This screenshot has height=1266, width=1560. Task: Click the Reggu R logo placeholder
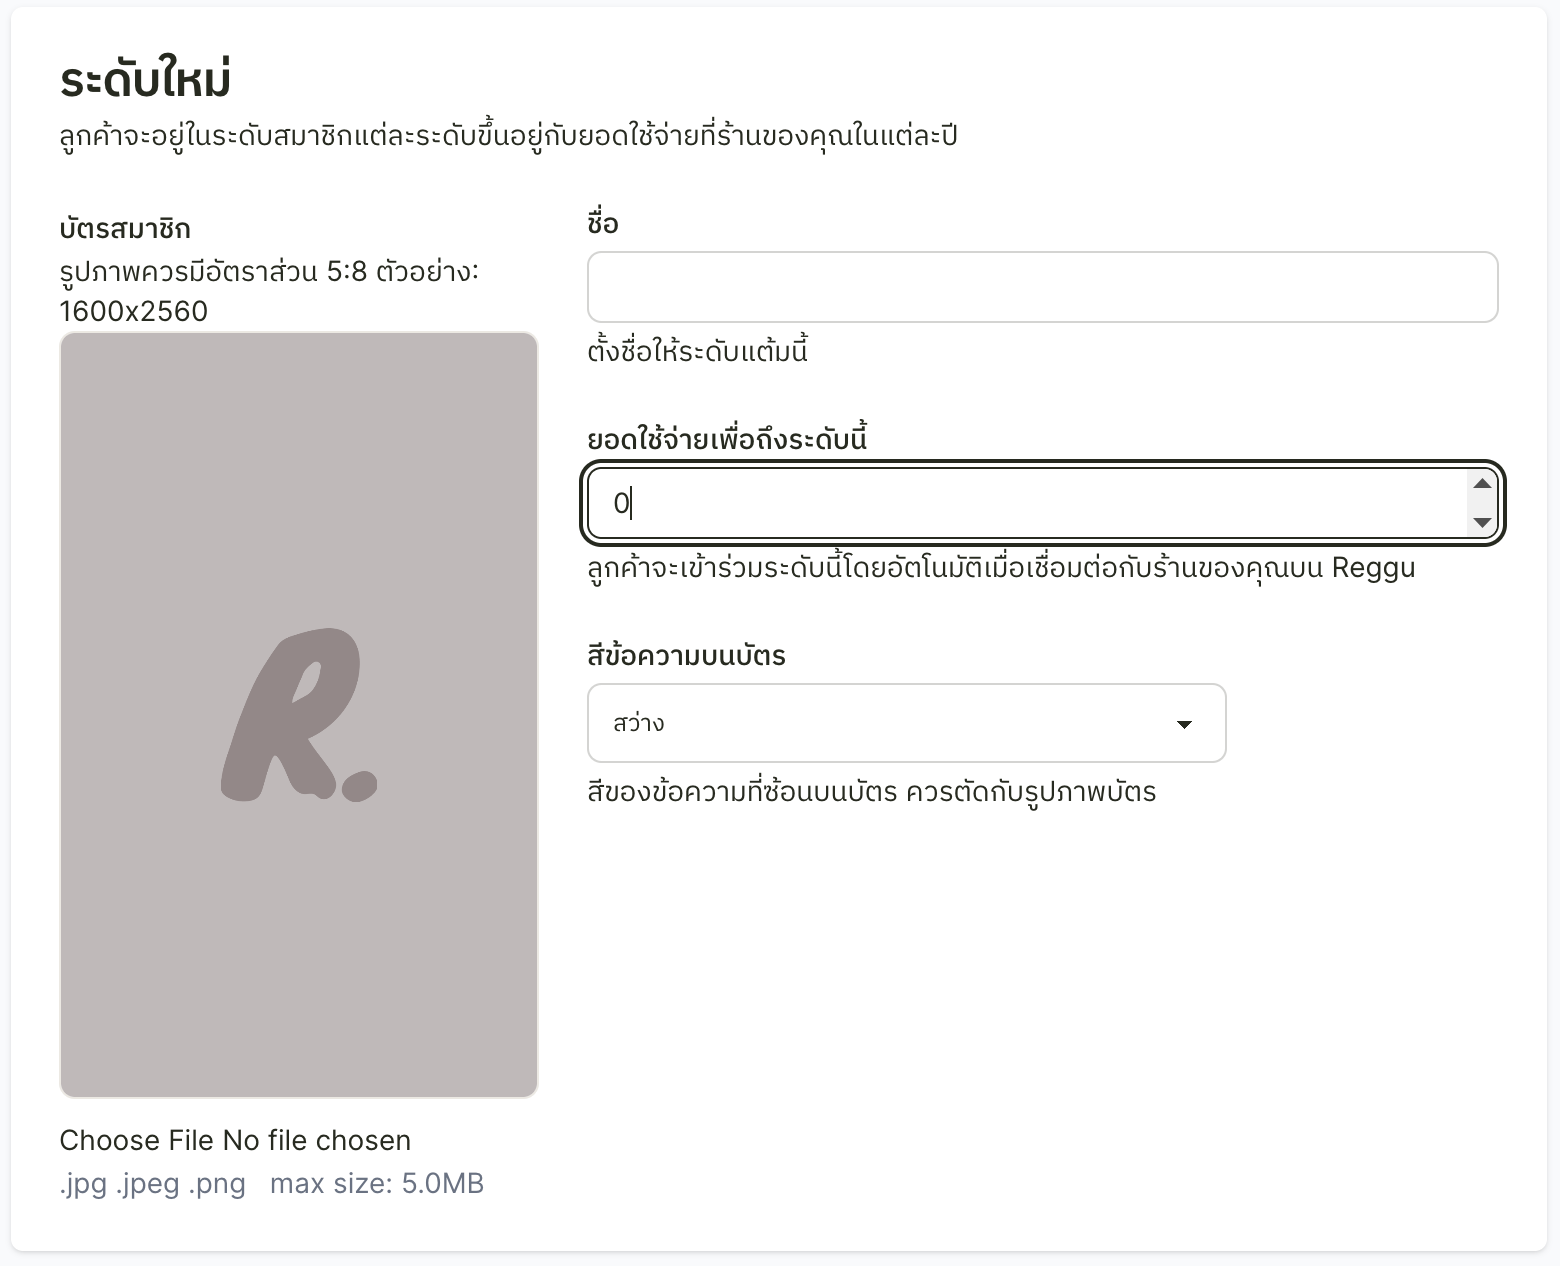[x=299, y=715]
